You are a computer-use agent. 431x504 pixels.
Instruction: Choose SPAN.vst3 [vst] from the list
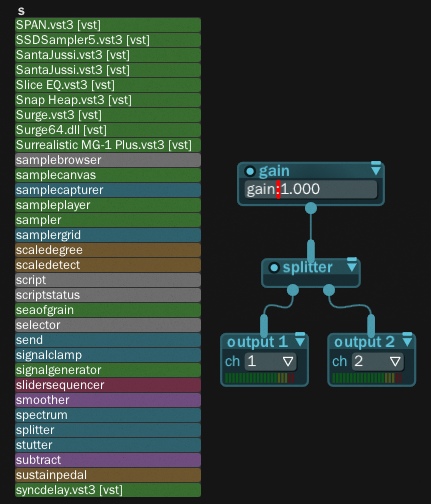point(108,25)
